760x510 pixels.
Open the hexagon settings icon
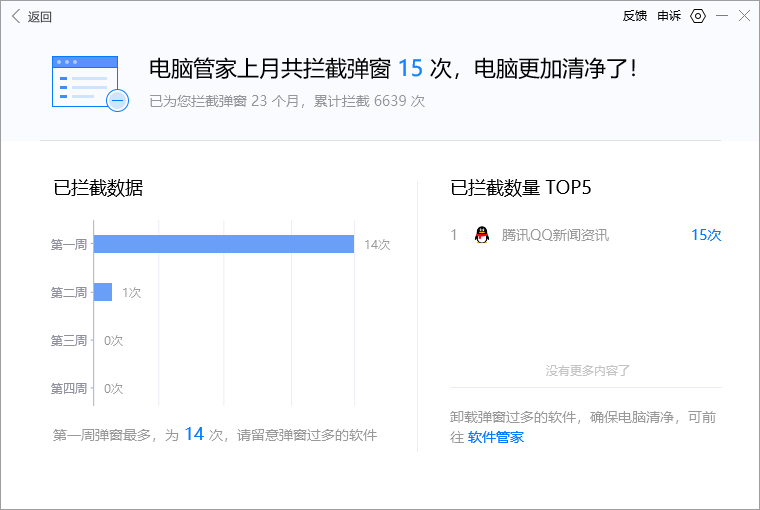[698, 16]
